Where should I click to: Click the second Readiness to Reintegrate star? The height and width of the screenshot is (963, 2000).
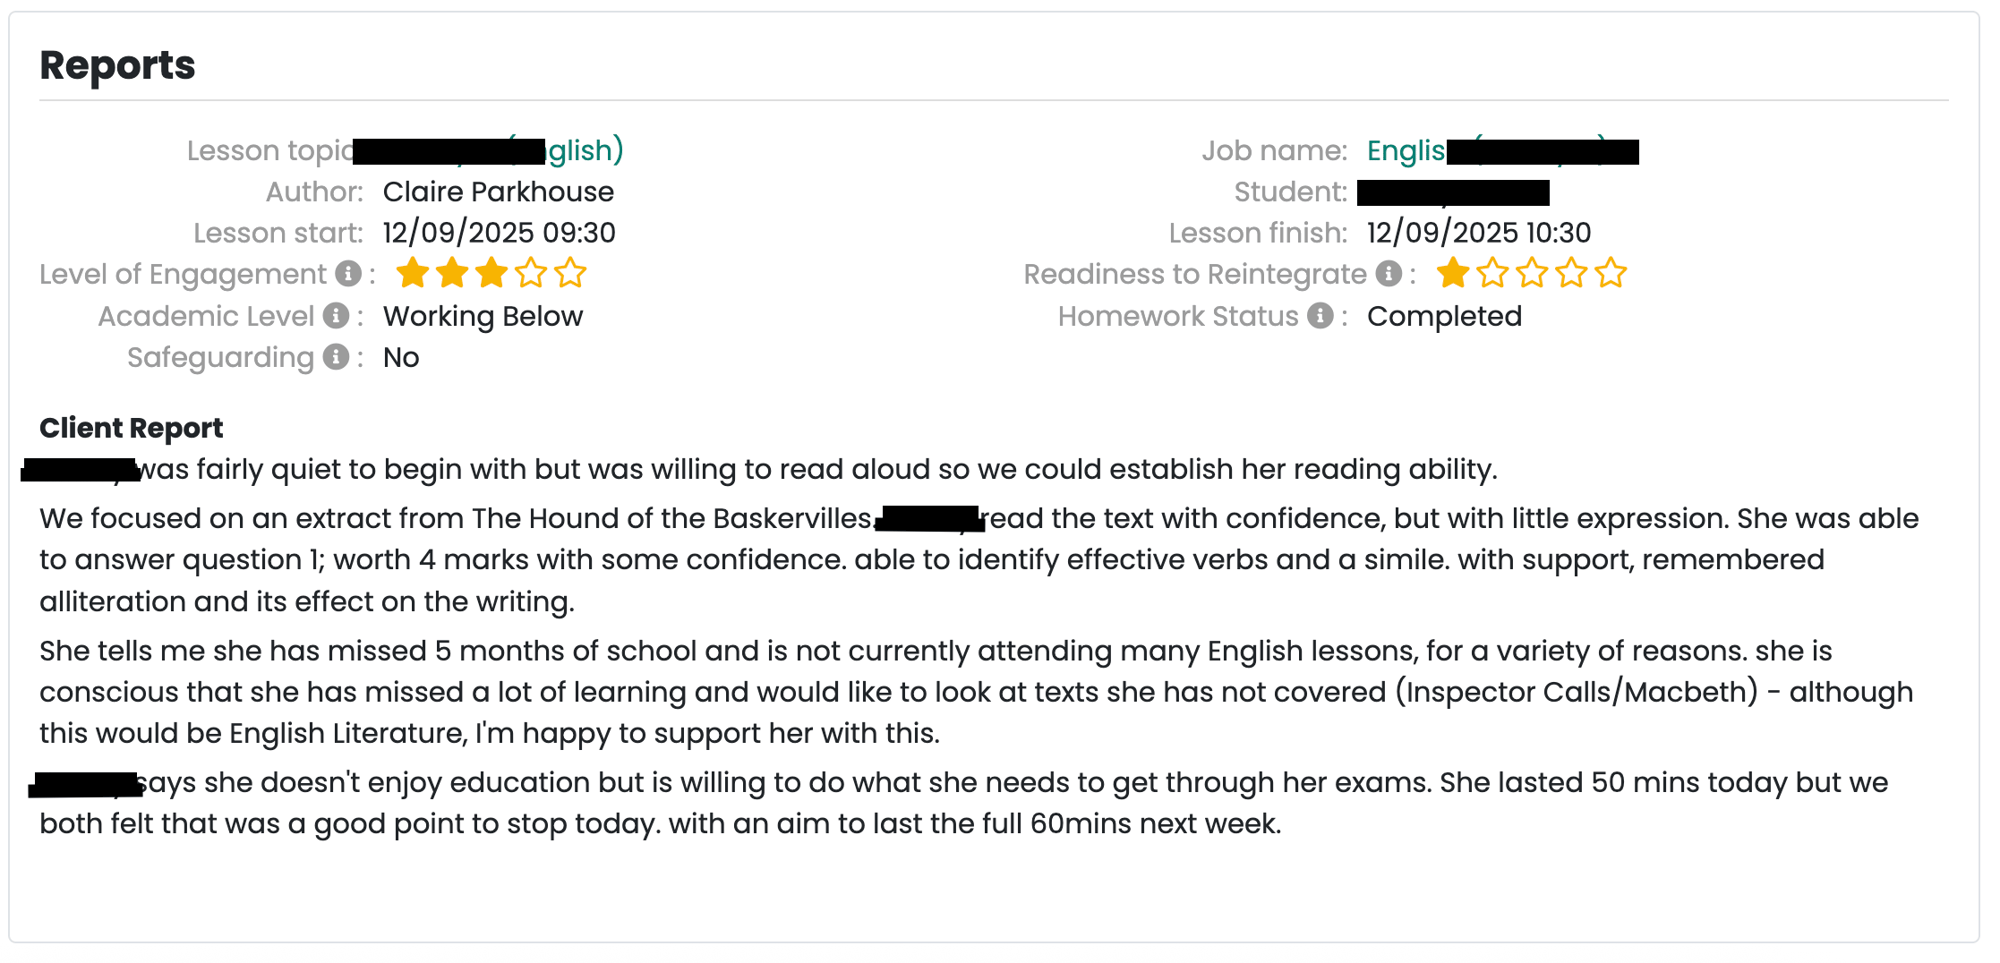click(x=1492, y=272)
